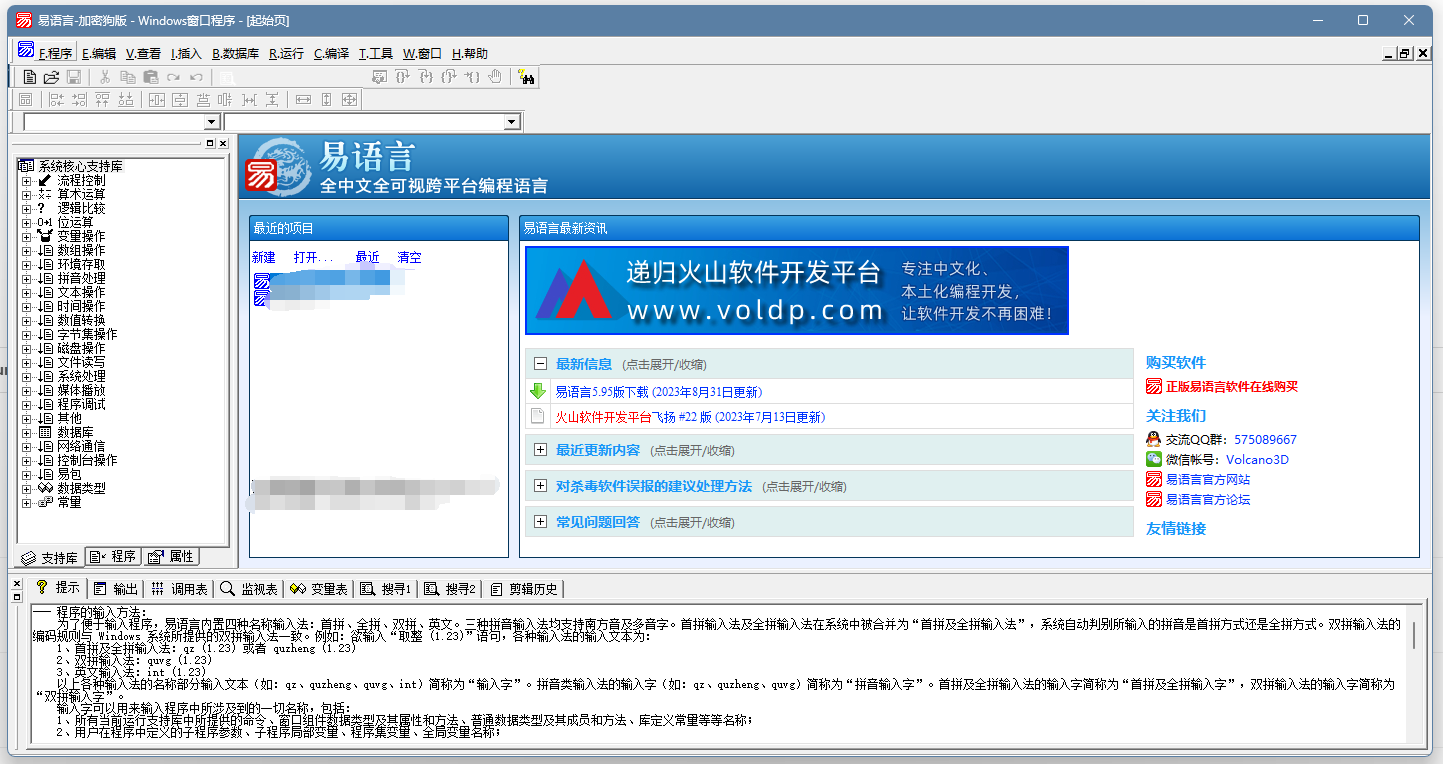Screen dimensions: 1443x764
Task: Select the 网络通信 tree item
Action: (81, 447)
